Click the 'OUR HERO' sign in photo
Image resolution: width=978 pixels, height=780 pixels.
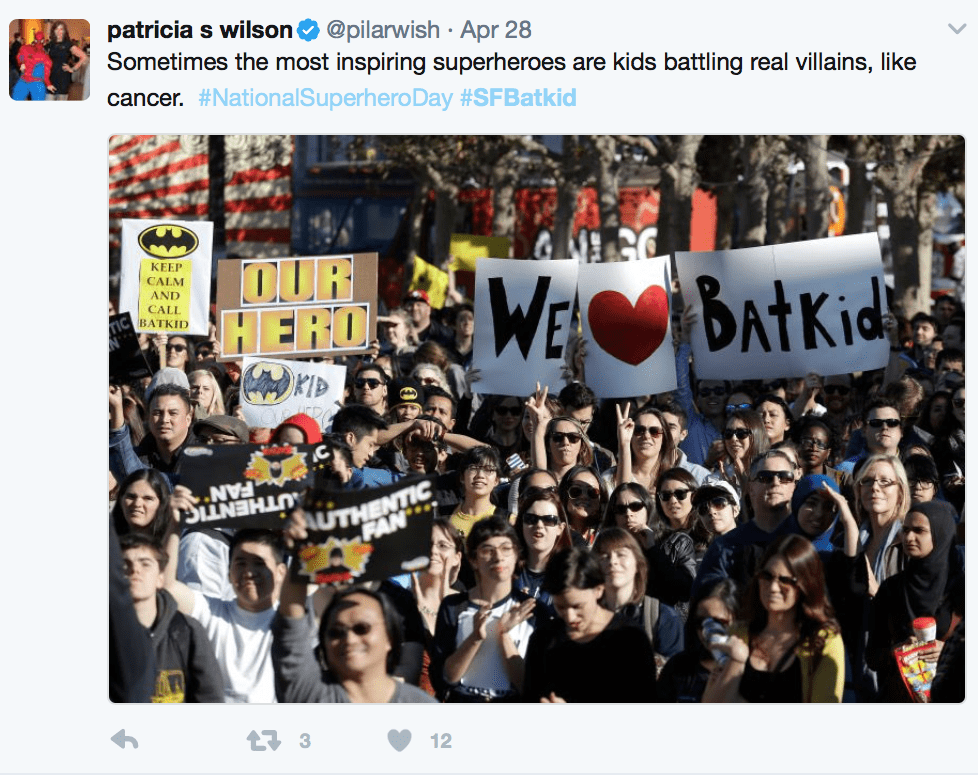pos(298,306)
